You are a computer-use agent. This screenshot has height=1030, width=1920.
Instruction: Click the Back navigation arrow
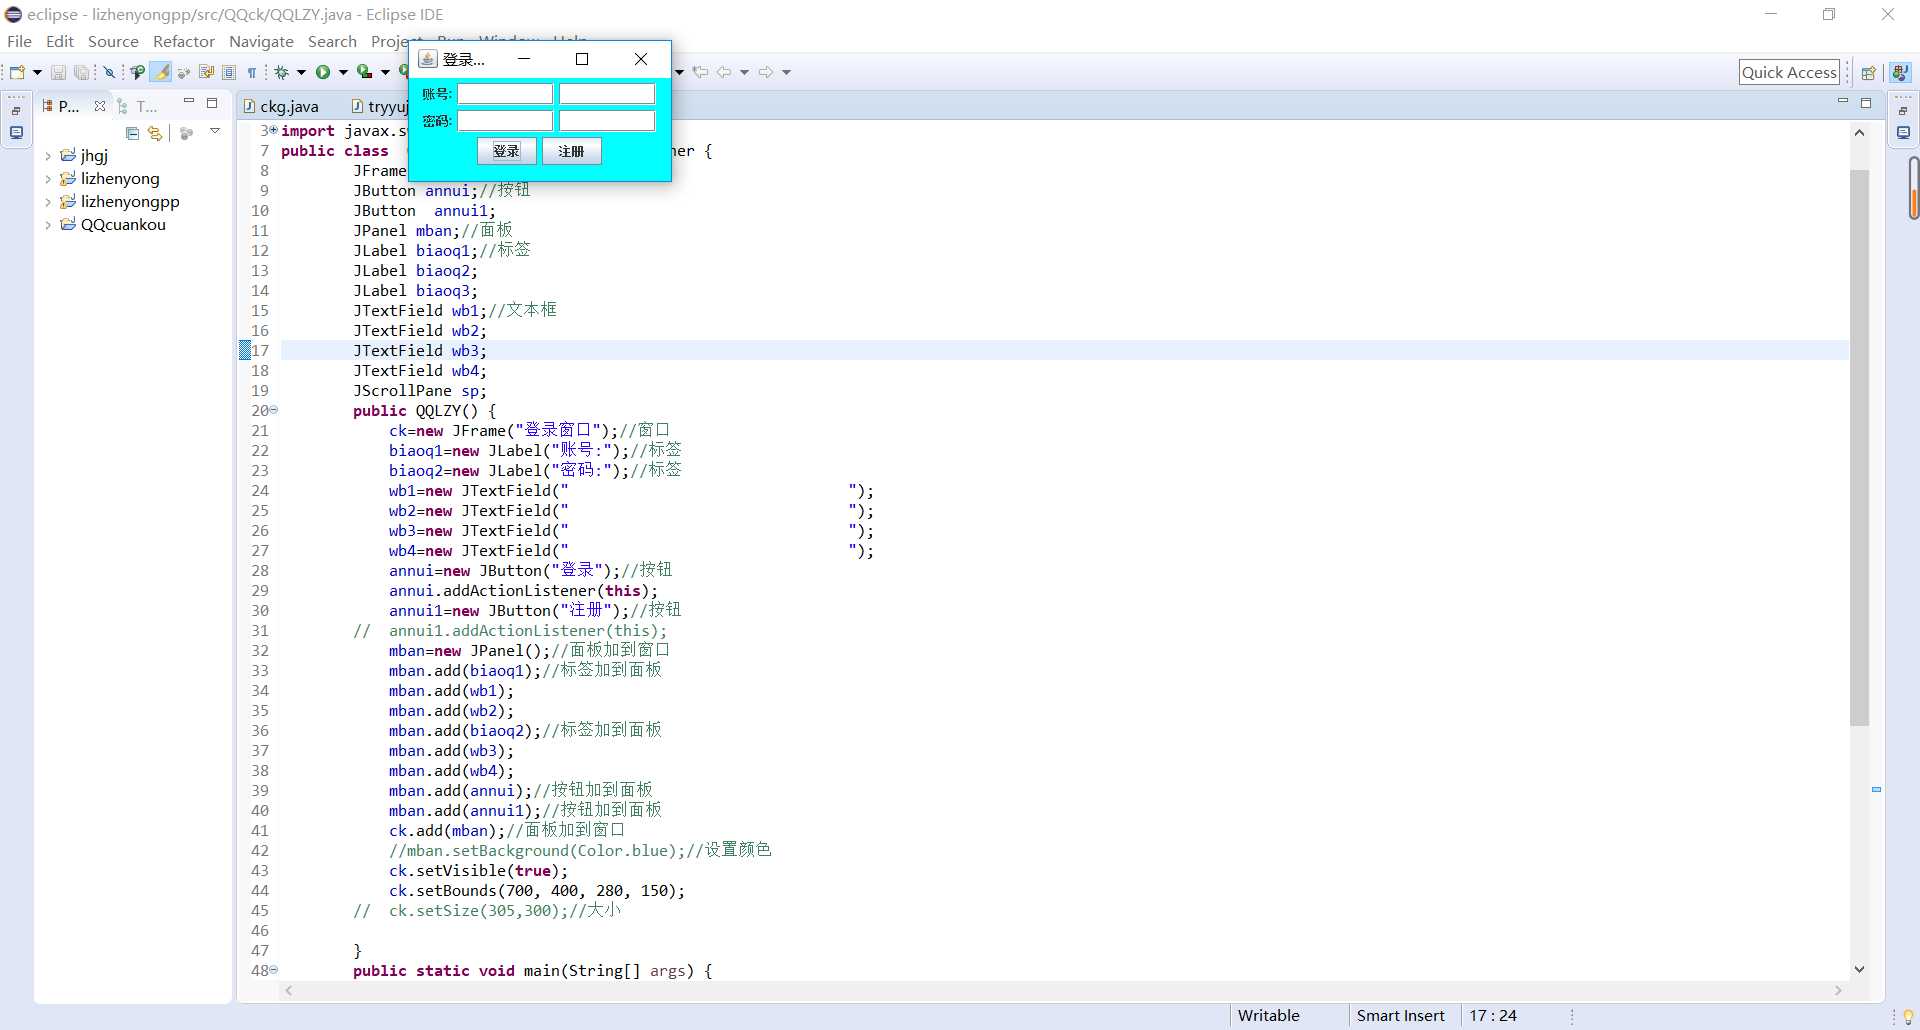(724, 72)
